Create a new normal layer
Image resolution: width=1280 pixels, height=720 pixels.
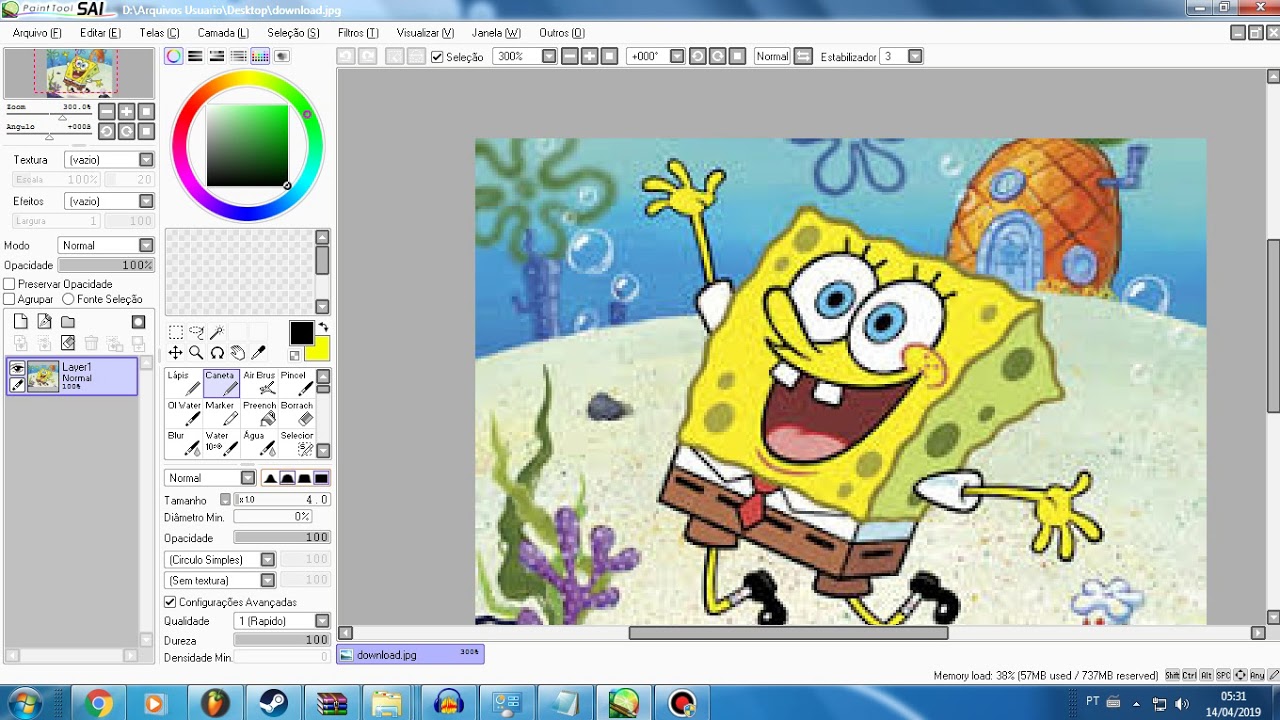[20, 322]
